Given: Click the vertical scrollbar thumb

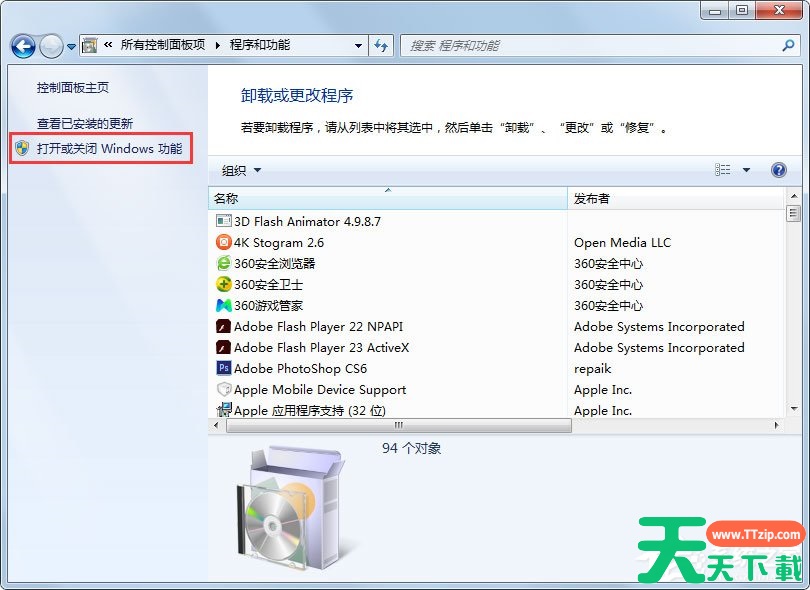Looking at the screenshot, I should click(x=793, y=213).
